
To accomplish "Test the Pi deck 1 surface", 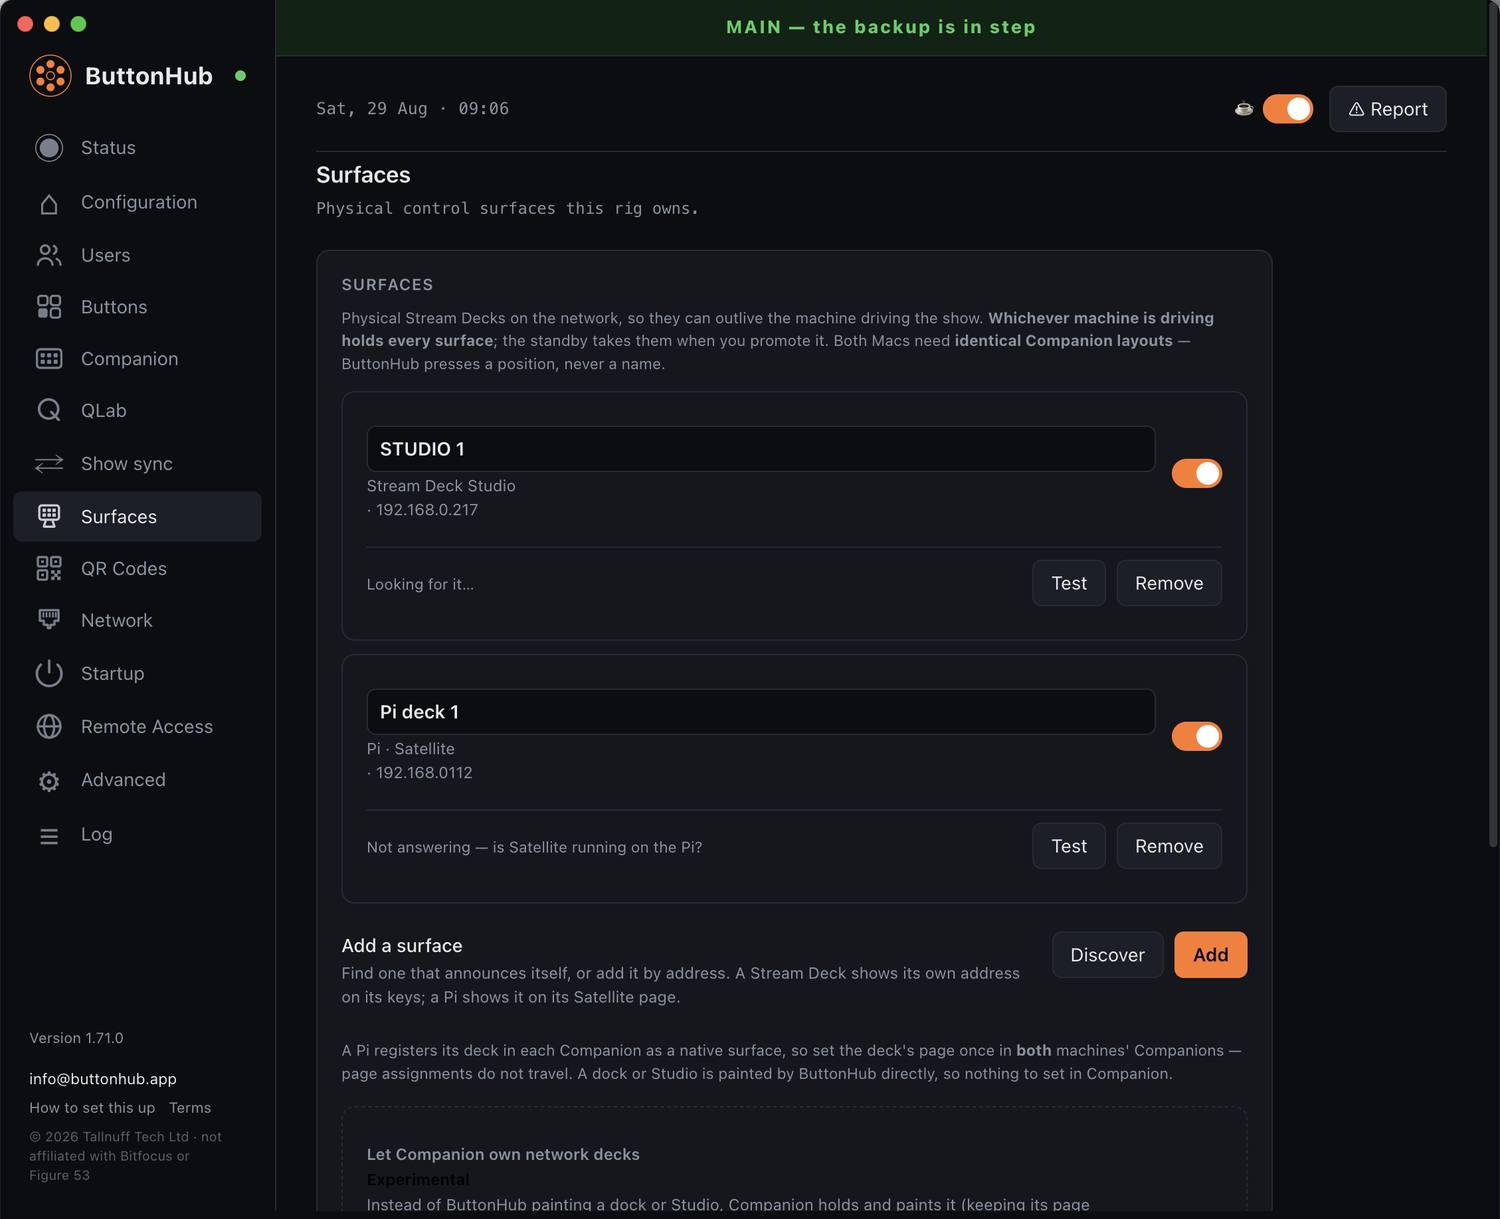I will (x=1069, y=846).
